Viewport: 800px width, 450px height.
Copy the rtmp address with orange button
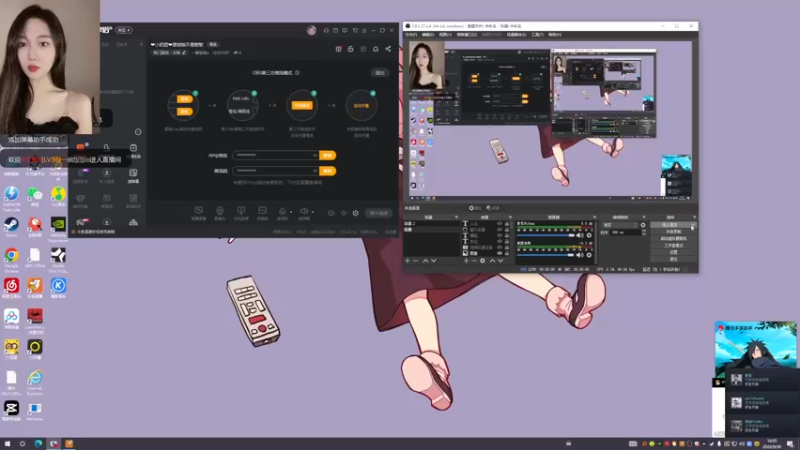point(328,155)
